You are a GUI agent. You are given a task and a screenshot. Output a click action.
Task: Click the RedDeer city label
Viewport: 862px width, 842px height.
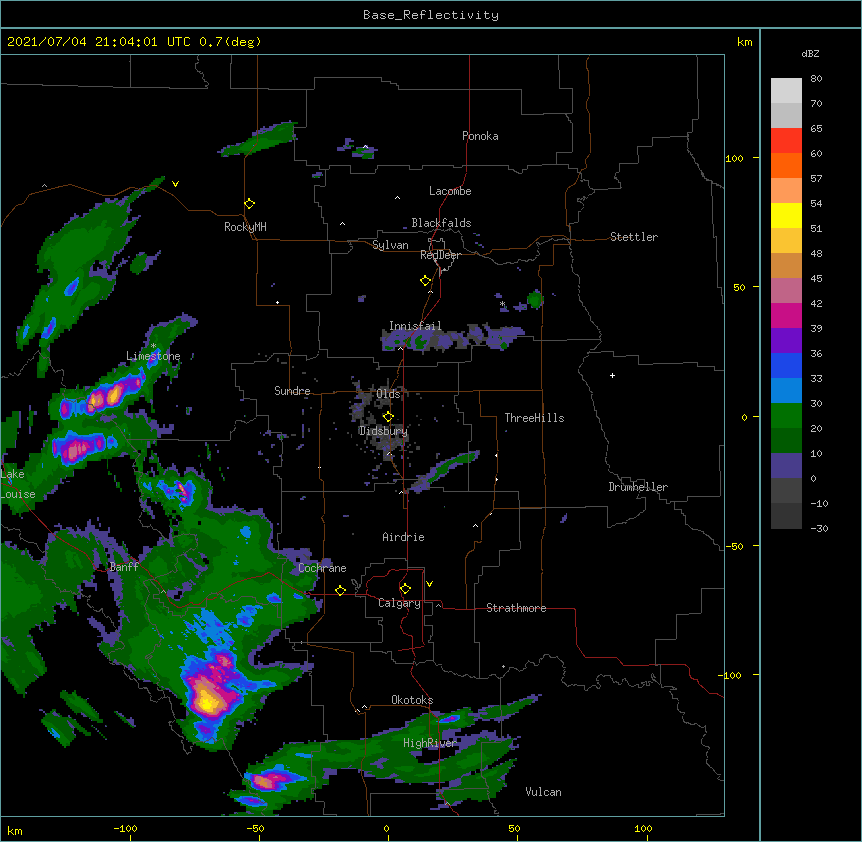440,255
